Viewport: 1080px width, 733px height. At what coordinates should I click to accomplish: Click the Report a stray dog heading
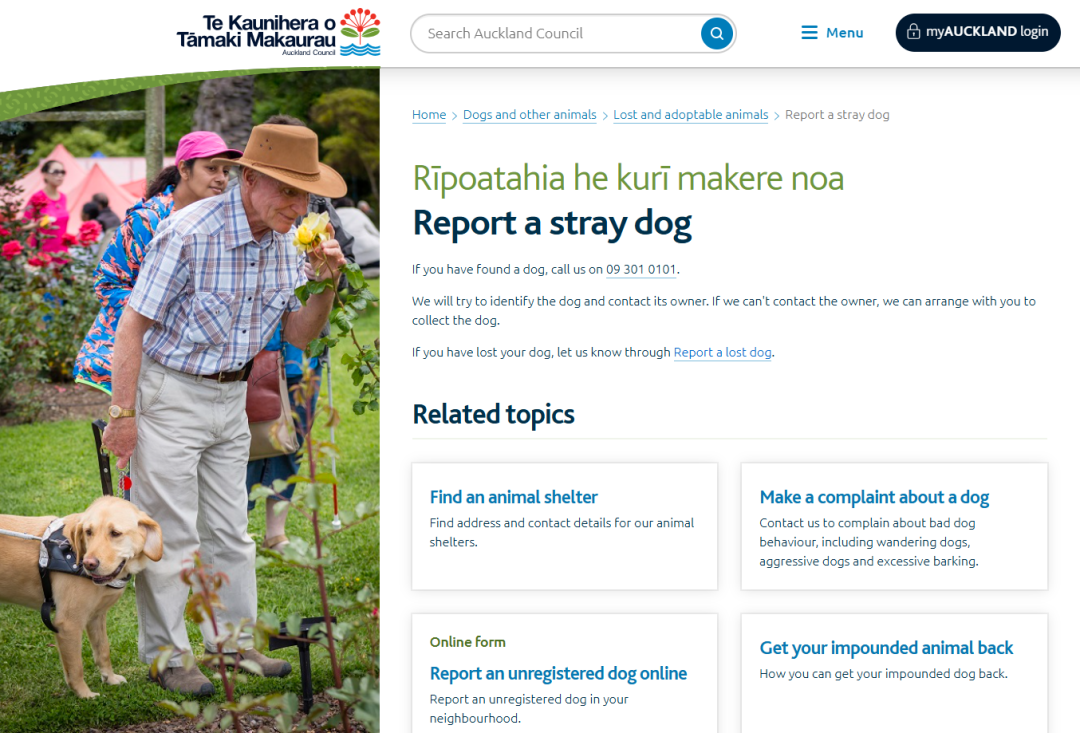tap(552, 223)
